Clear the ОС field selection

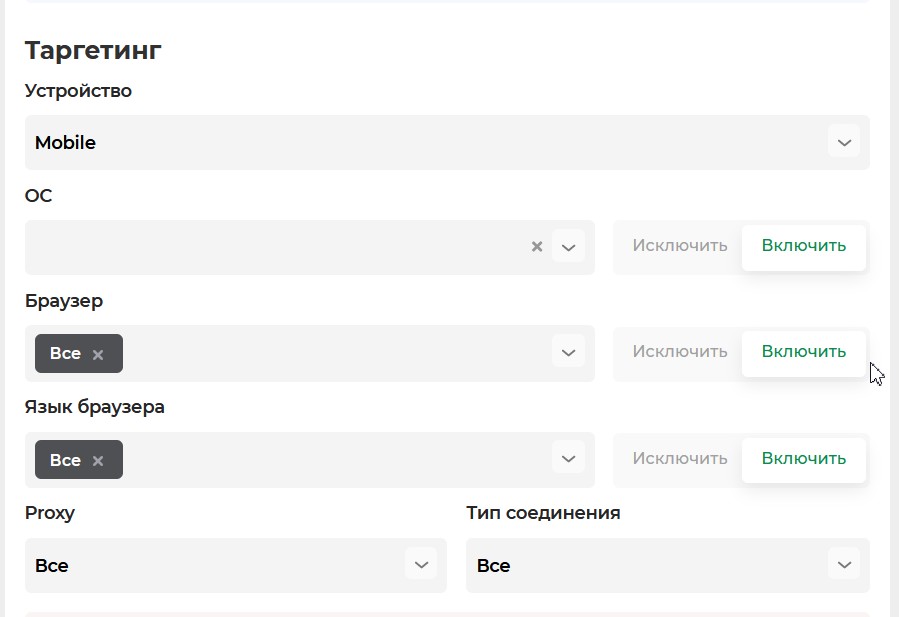(537, 247)
